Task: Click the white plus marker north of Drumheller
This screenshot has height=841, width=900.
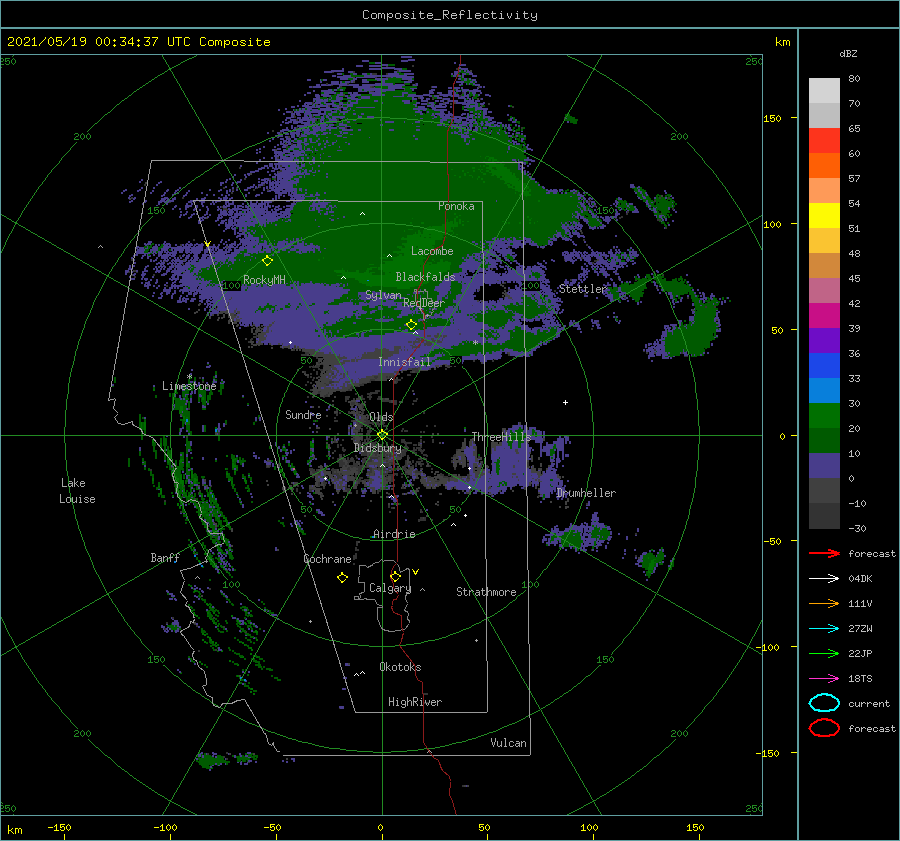Action: click(565, 402)
